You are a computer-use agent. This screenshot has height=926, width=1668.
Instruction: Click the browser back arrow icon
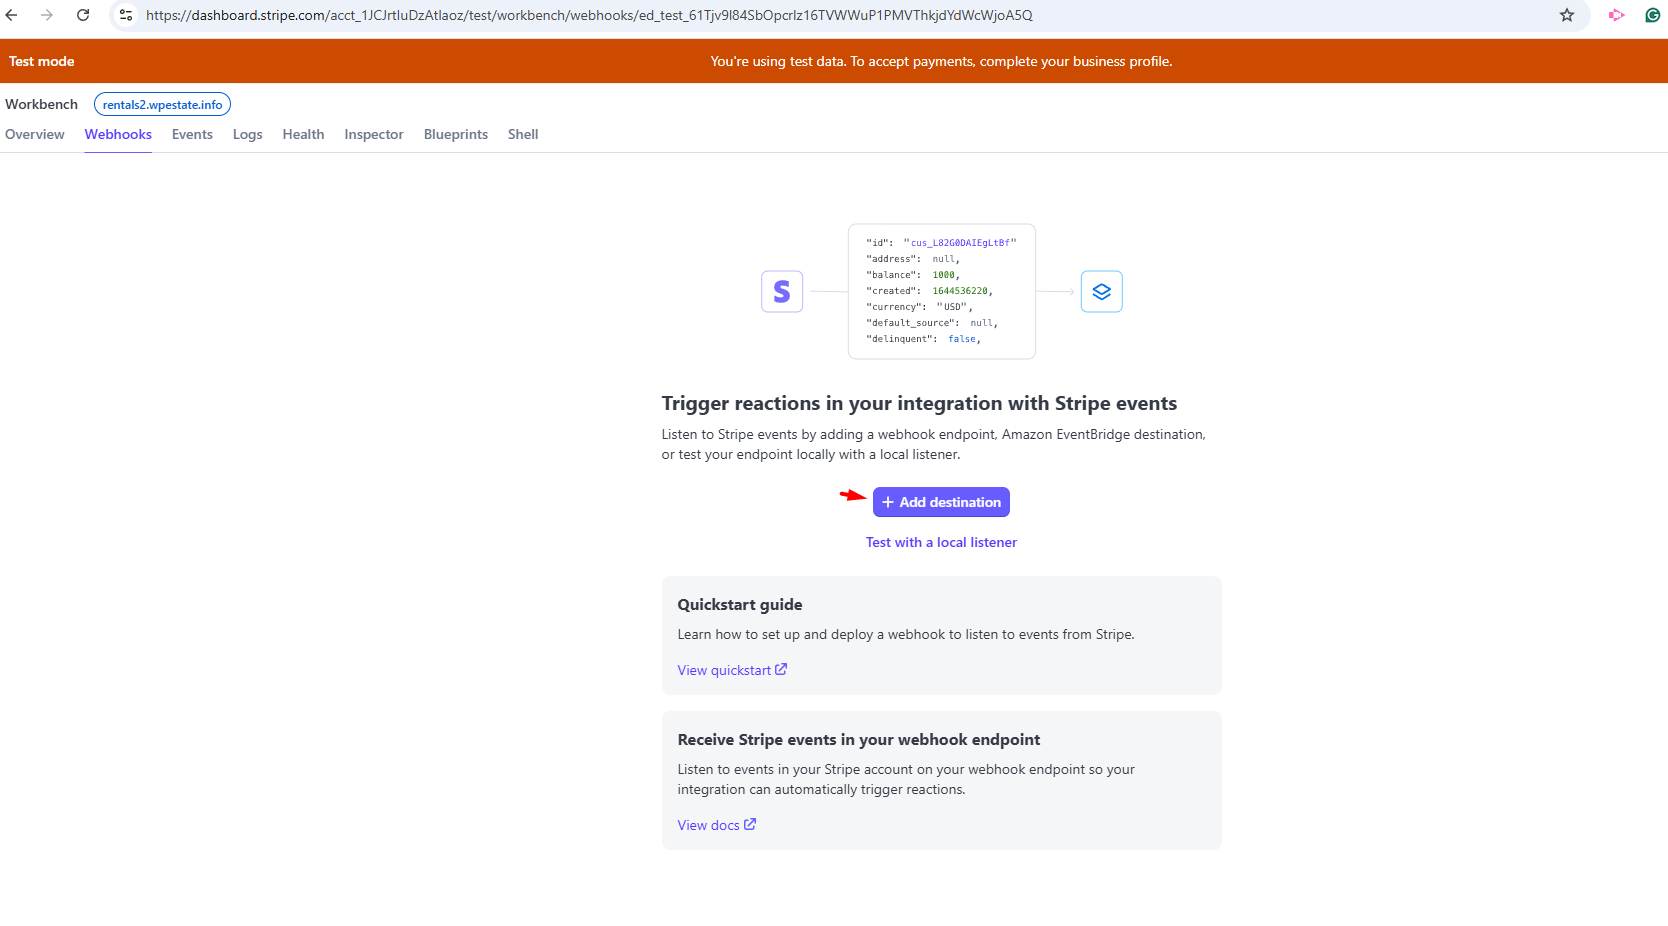point(12,15)
